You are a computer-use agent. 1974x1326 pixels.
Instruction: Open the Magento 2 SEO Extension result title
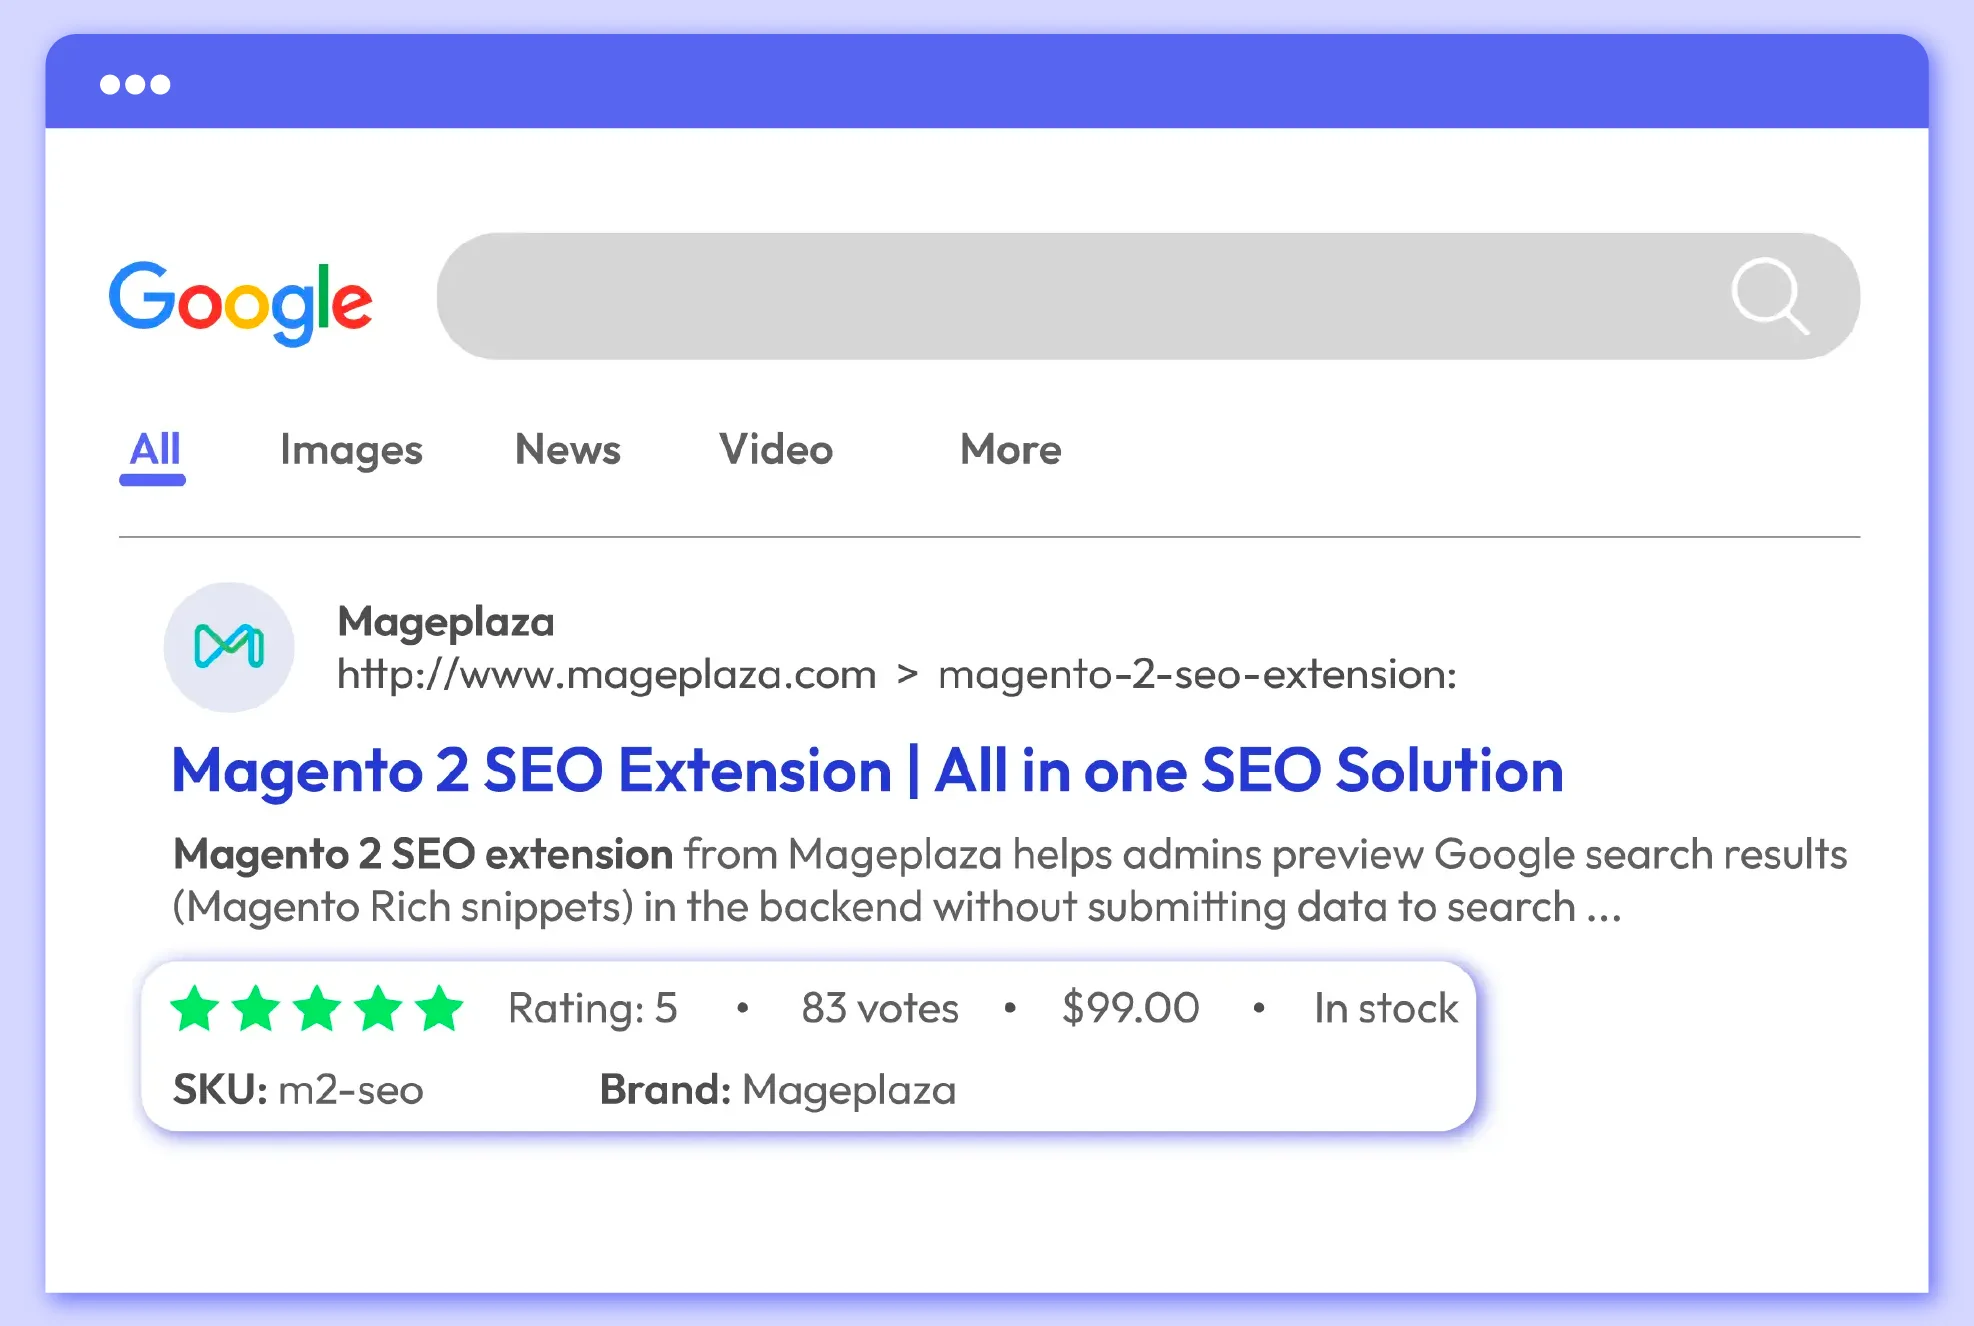pos(867,771)
